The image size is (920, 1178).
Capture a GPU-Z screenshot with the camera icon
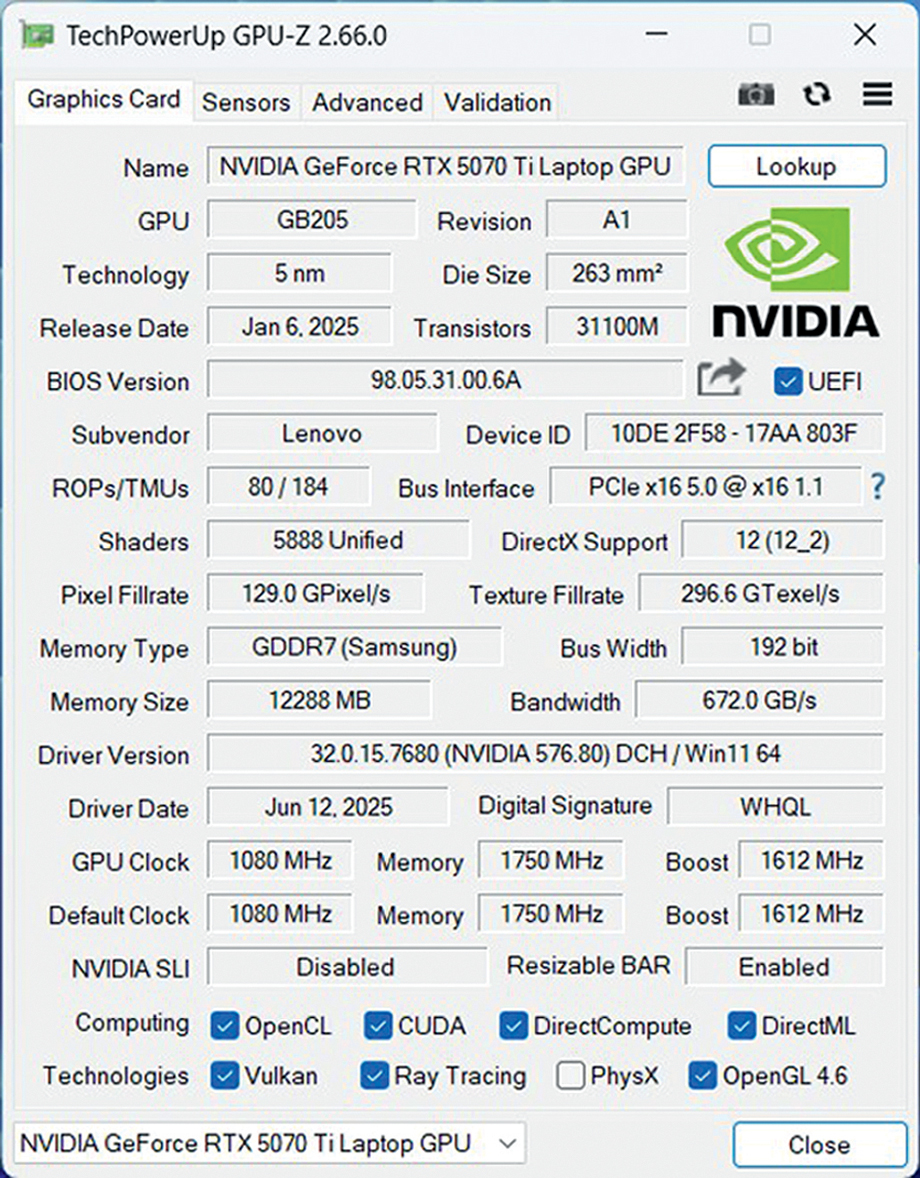click(756, 94)
